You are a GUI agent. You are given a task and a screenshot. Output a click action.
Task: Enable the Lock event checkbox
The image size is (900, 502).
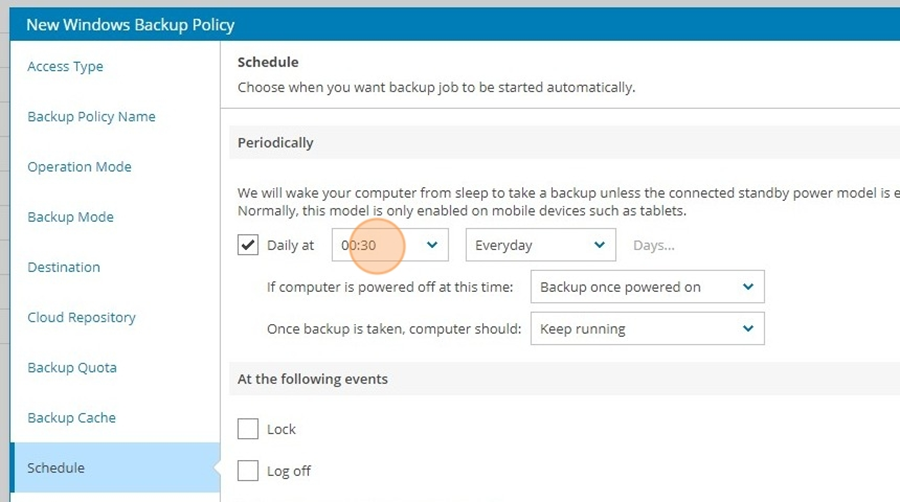click(248, 429)
